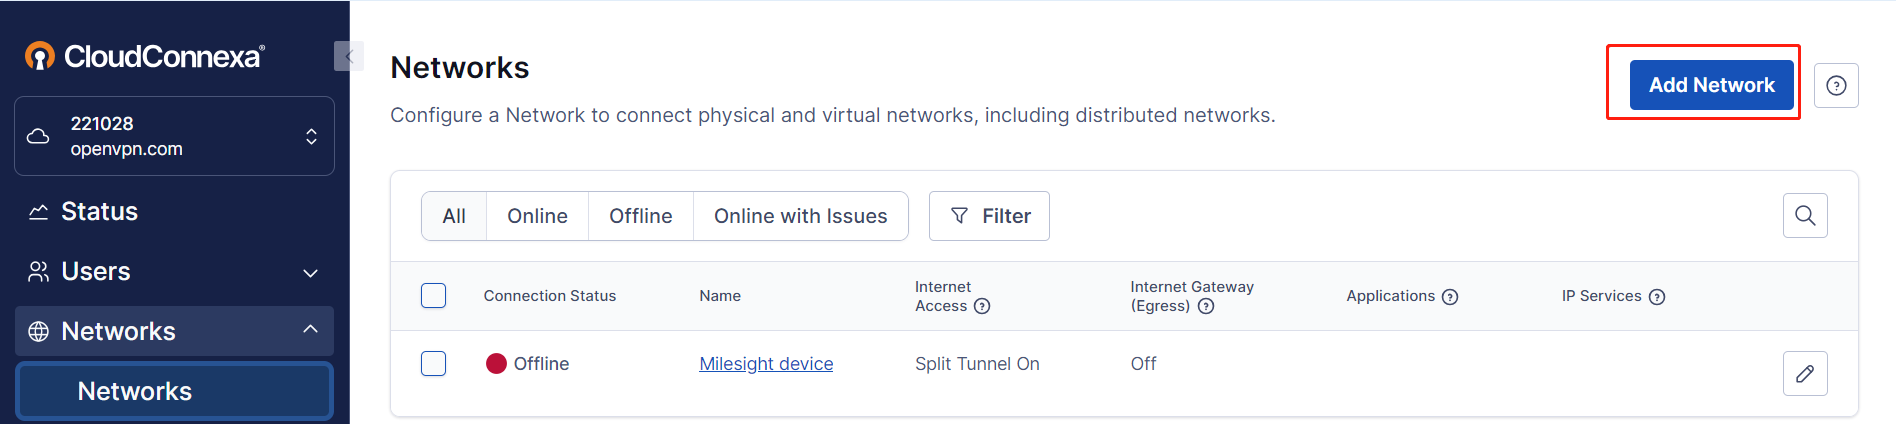The image size is (1896, 424).
Task: Collapse the Networks section chevron
Action: pyautogui.click(x=311, y=329)
